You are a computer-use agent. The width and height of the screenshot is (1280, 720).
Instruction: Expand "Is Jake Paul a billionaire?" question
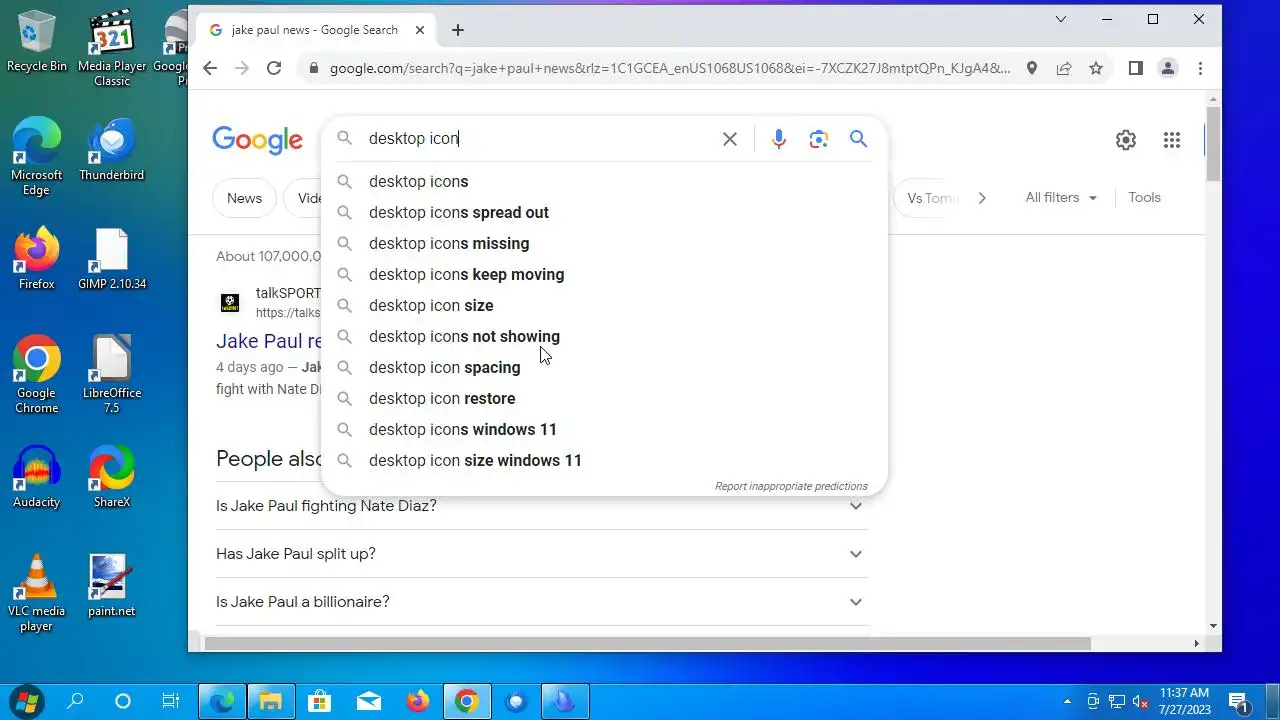[541, 602]
